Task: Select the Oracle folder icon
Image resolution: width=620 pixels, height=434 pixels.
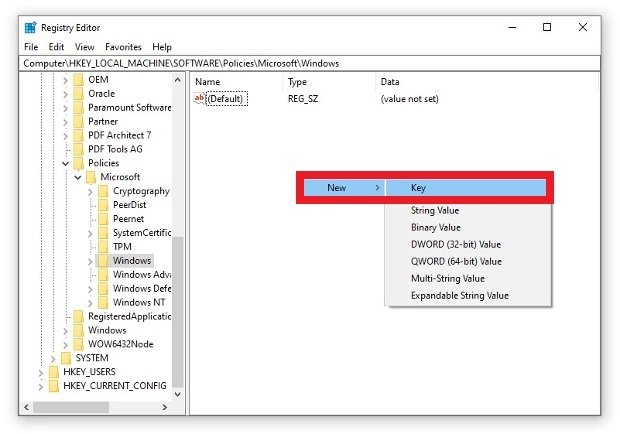Action: 79,93
